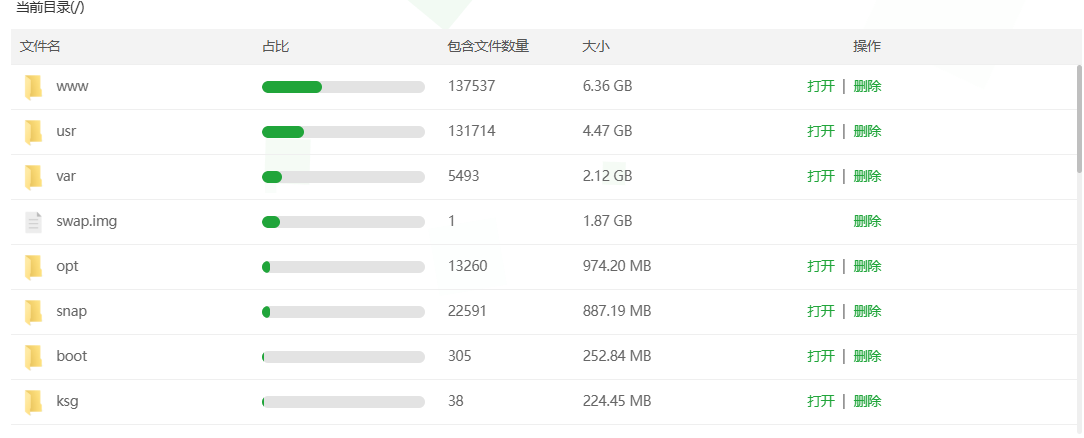The width and height of the screenshot is (1084, 438).
Task: Delete the ksg folder via 删除
Action: point(867,401)
